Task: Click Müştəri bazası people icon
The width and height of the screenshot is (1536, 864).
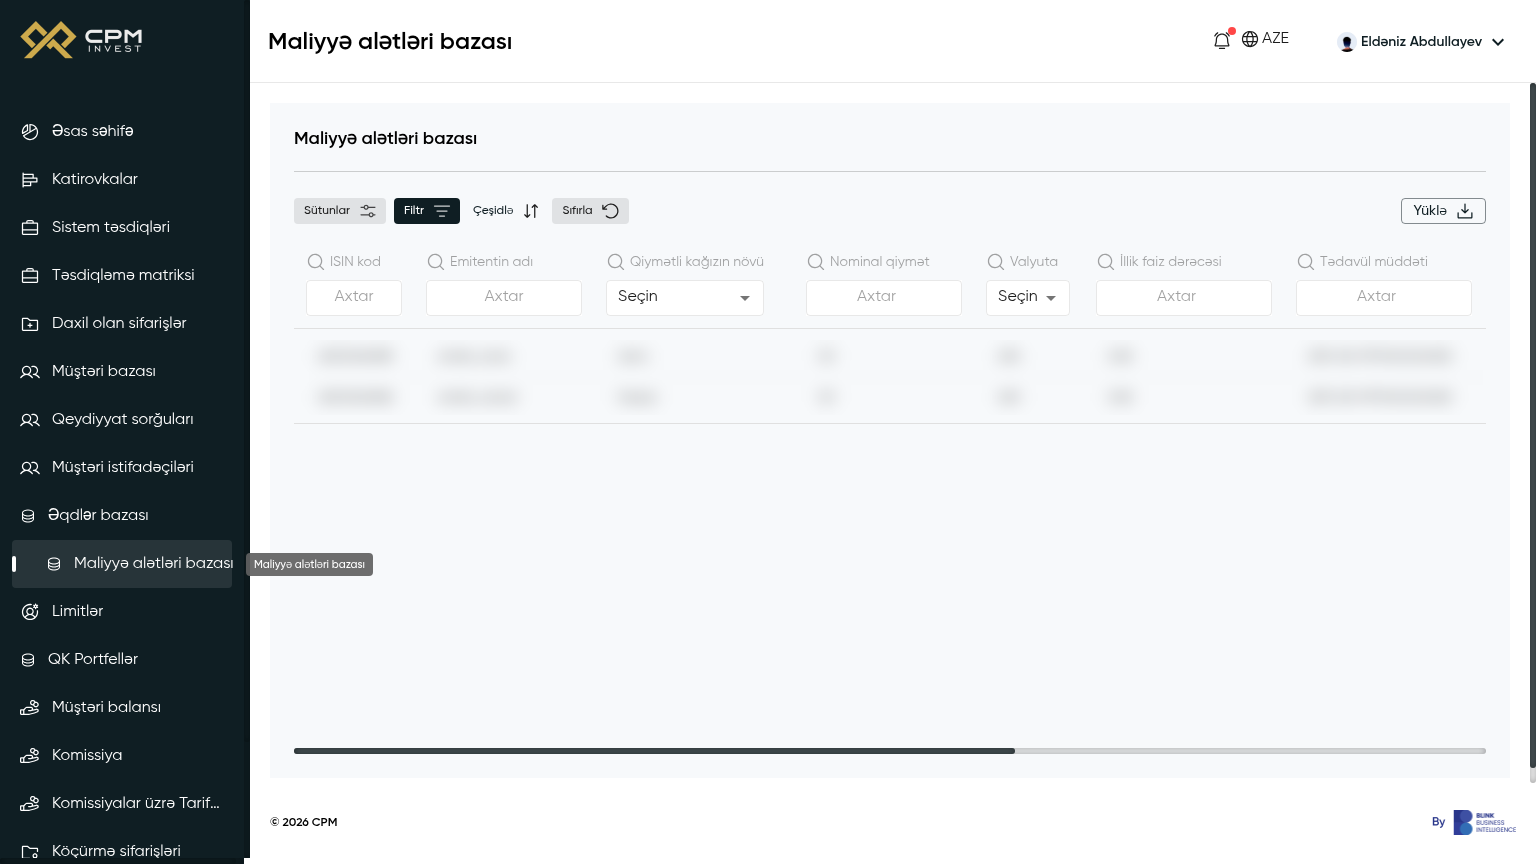Action: 30,371
